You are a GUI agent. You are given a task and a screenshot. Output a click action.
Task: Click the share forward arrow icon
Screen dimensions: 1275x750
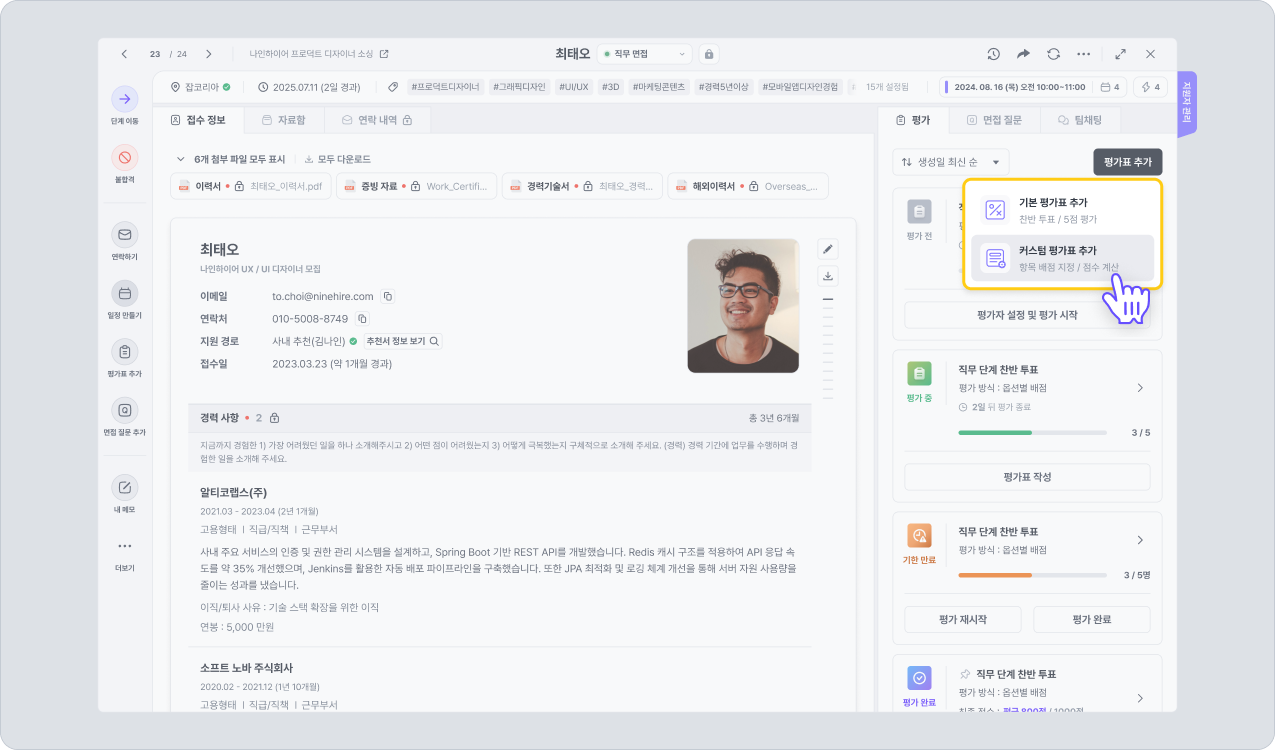tap(1023, 54)
